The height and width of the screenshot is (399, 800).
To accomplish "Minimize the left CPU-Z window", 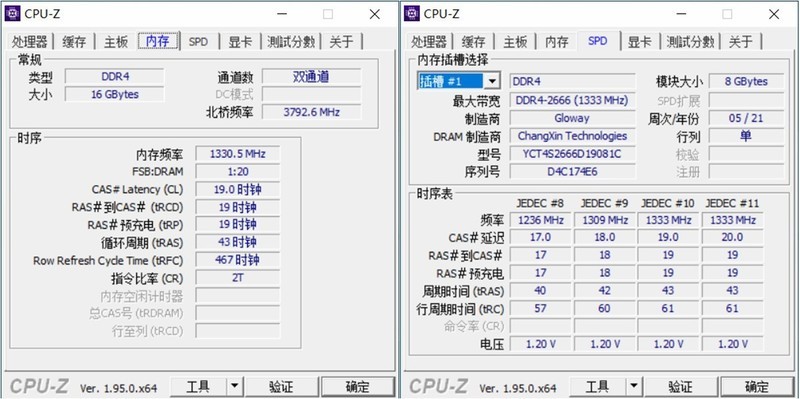I will point(282,14).
